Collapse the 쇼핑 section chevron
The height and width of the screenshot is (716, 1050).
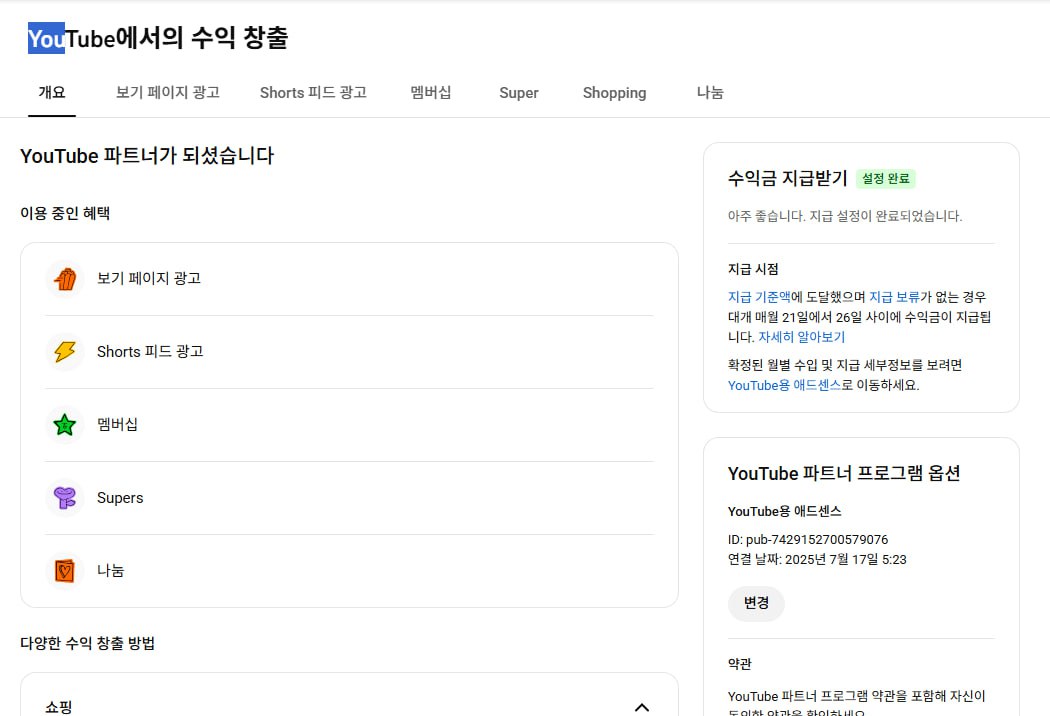pyautogui.click(x=642, y=707)
